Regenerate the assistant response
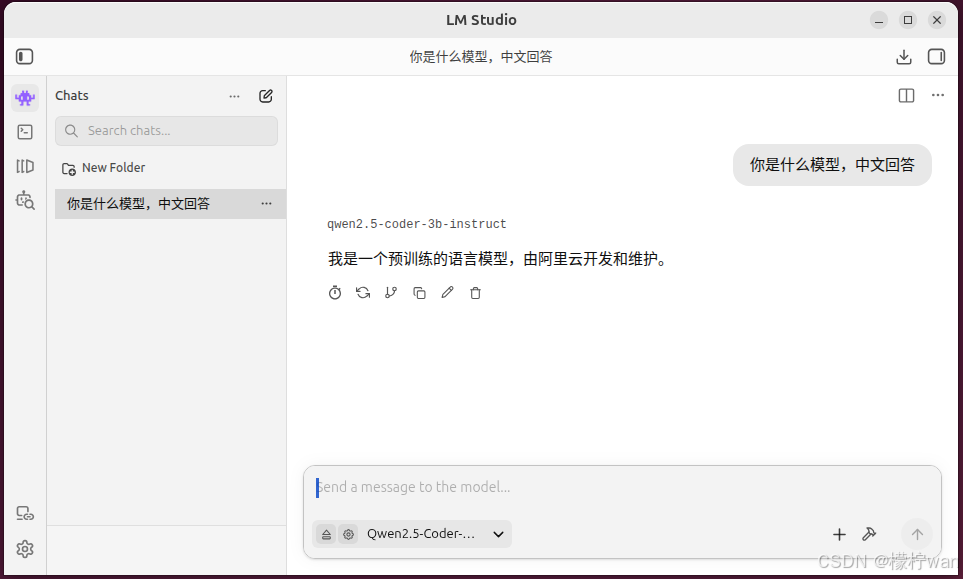The width and height of the screenshot is (963, 579). click(363, 293)
